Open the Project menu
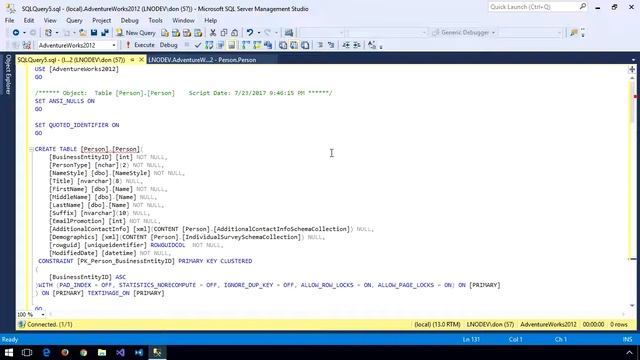The image size is (640, 360). pos(101,20)
